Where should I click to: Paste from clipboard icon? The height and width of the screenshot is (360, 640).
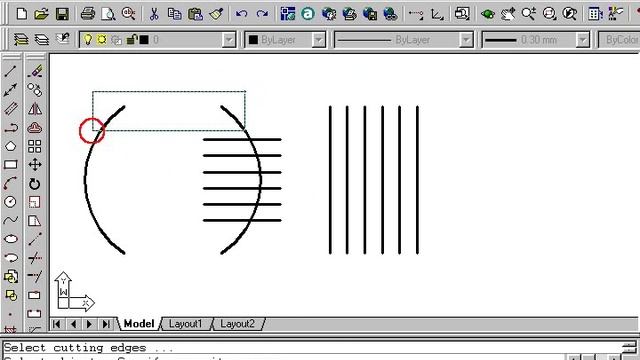click(195, 14)
